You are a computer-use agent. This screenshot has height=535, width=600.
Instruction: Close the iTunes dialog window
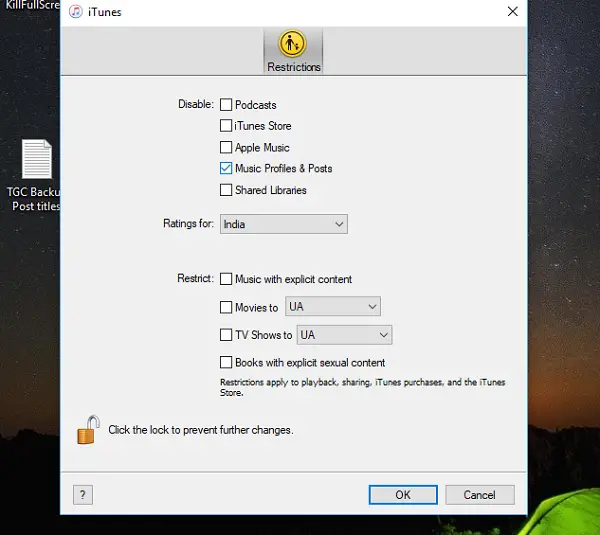(x=512, y=11)
